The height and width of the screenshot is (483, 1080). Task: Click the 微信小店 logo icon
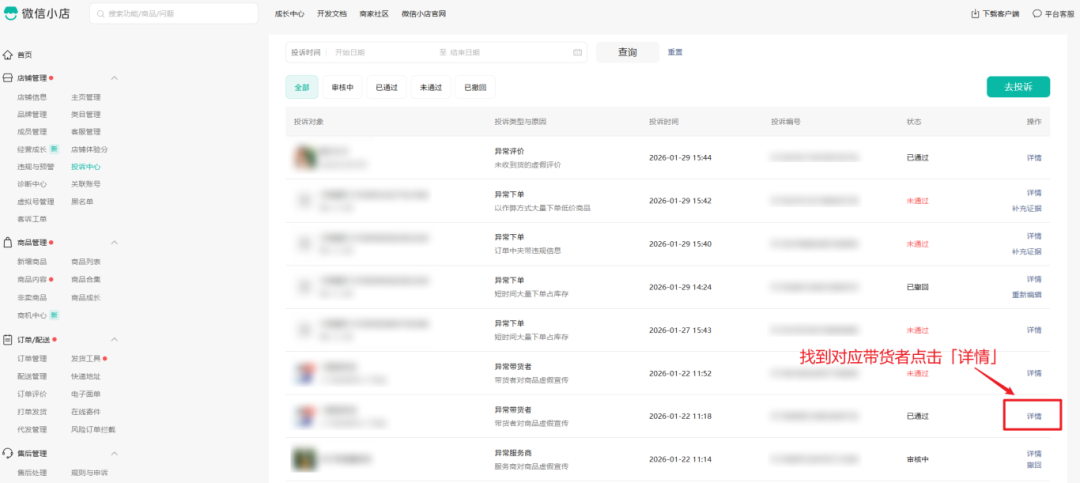[11, 14]
